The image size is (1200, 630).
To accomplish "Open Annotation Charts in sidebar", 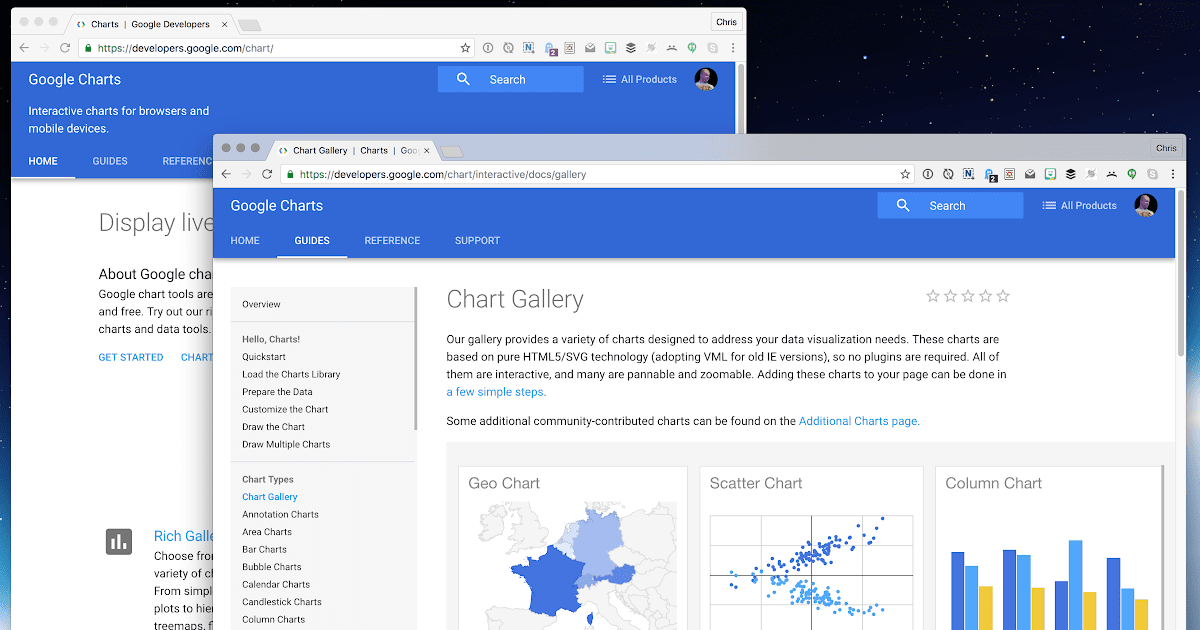I will pos(280,514).
